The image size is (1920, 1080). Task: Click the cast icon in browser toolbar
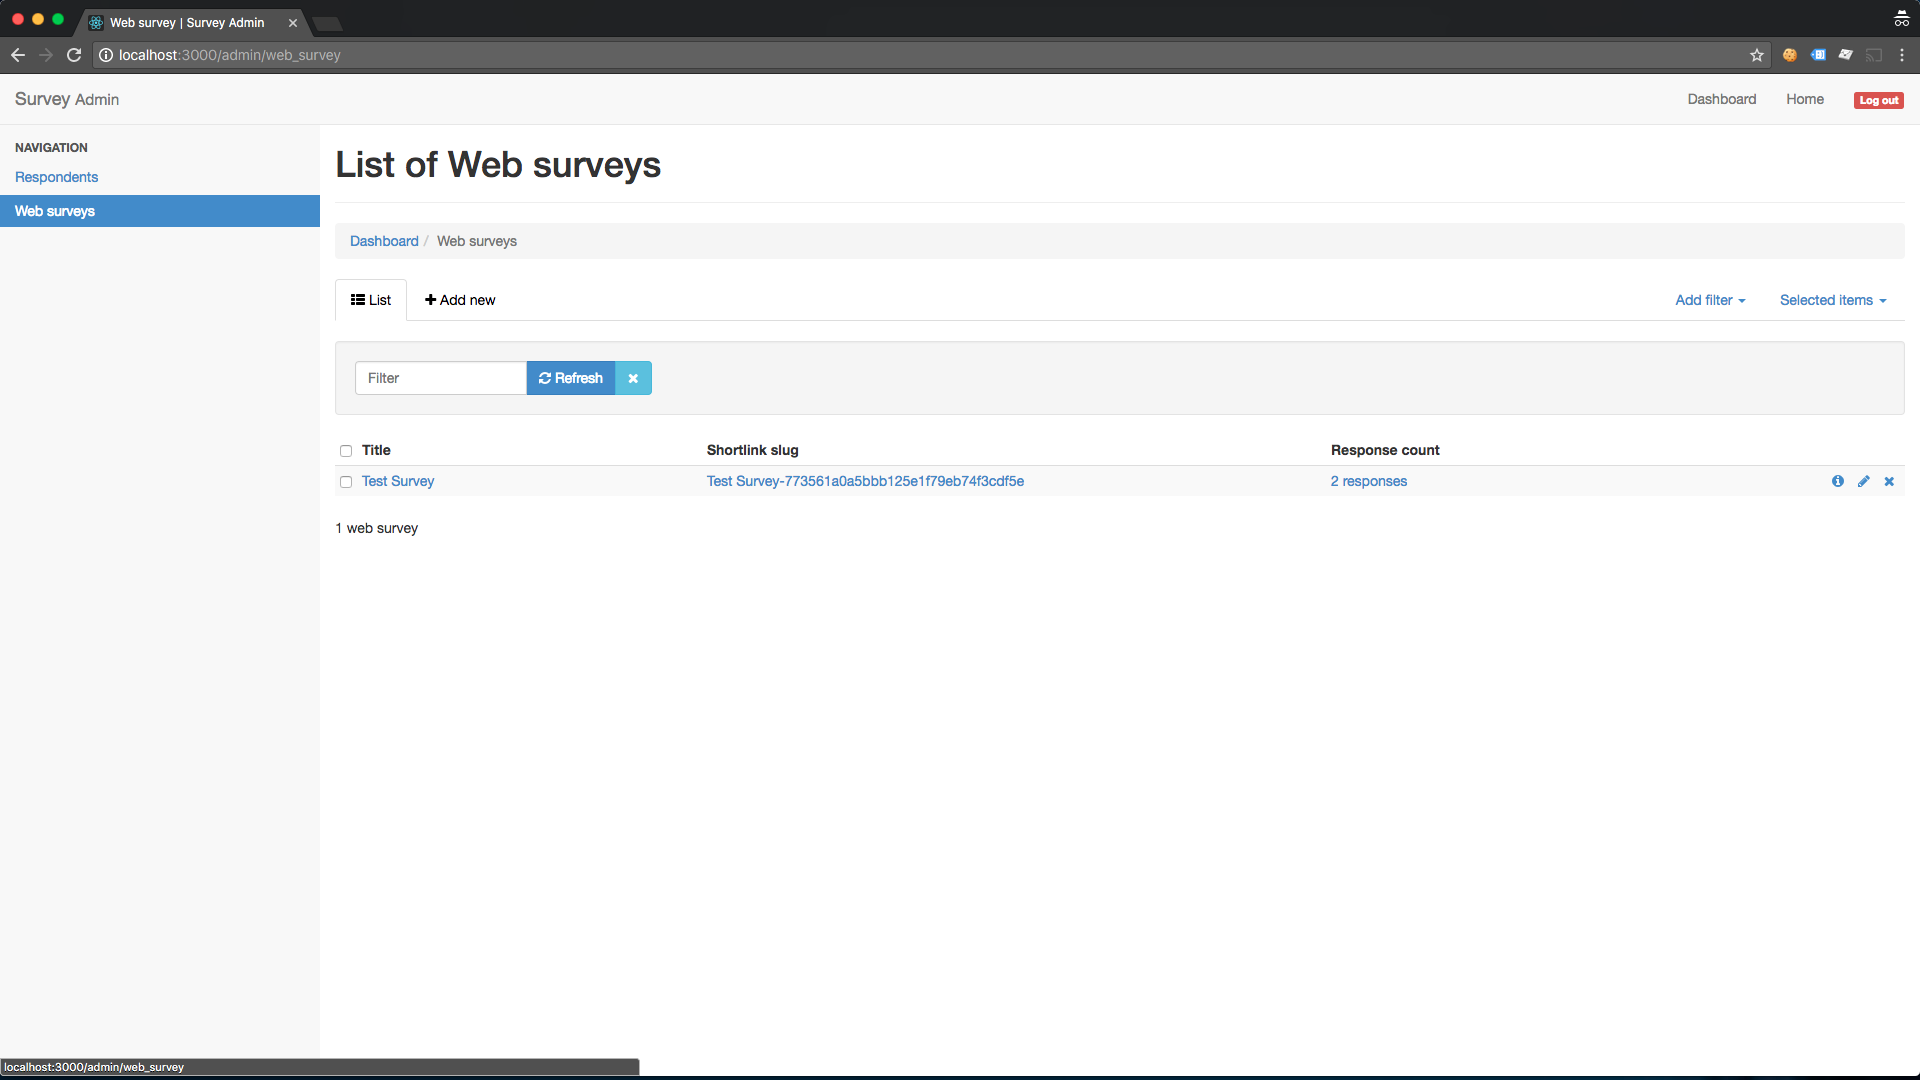pyautogui.click(x=1874, y=55)
